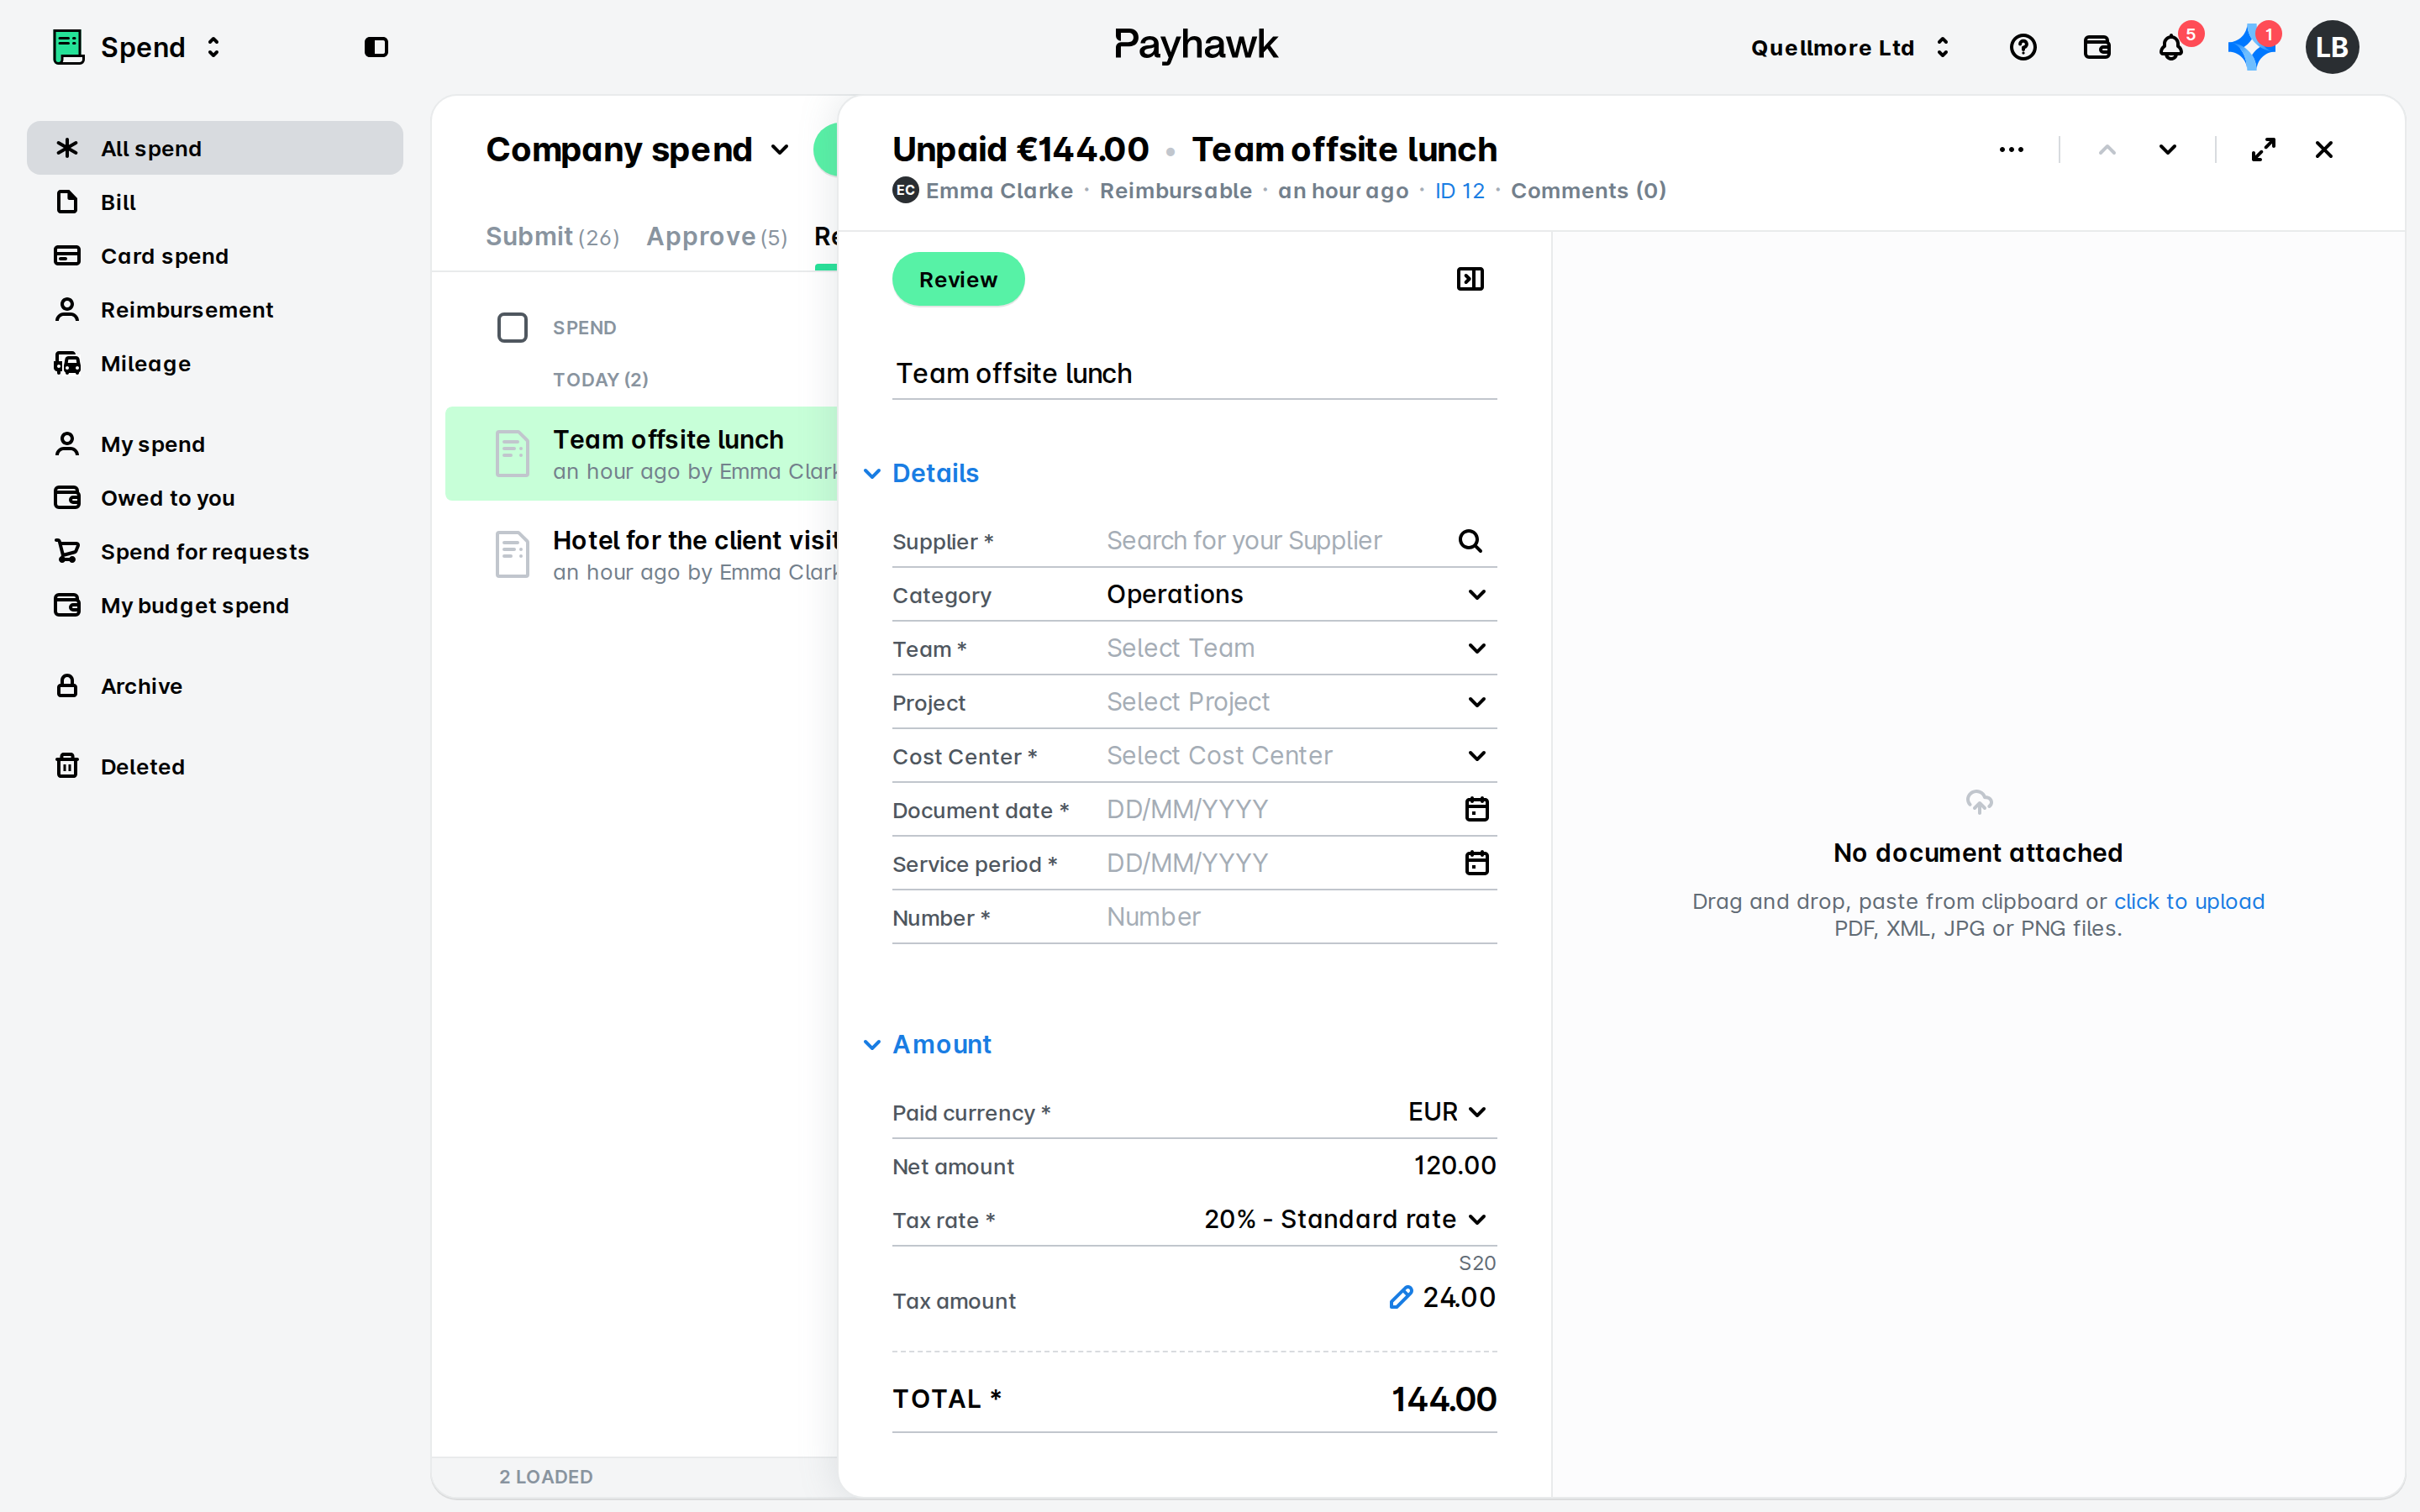Viewport: 2420px width, 1512px height.
Task: Close the expense details panel
Action: click(x=2324, y=150)
